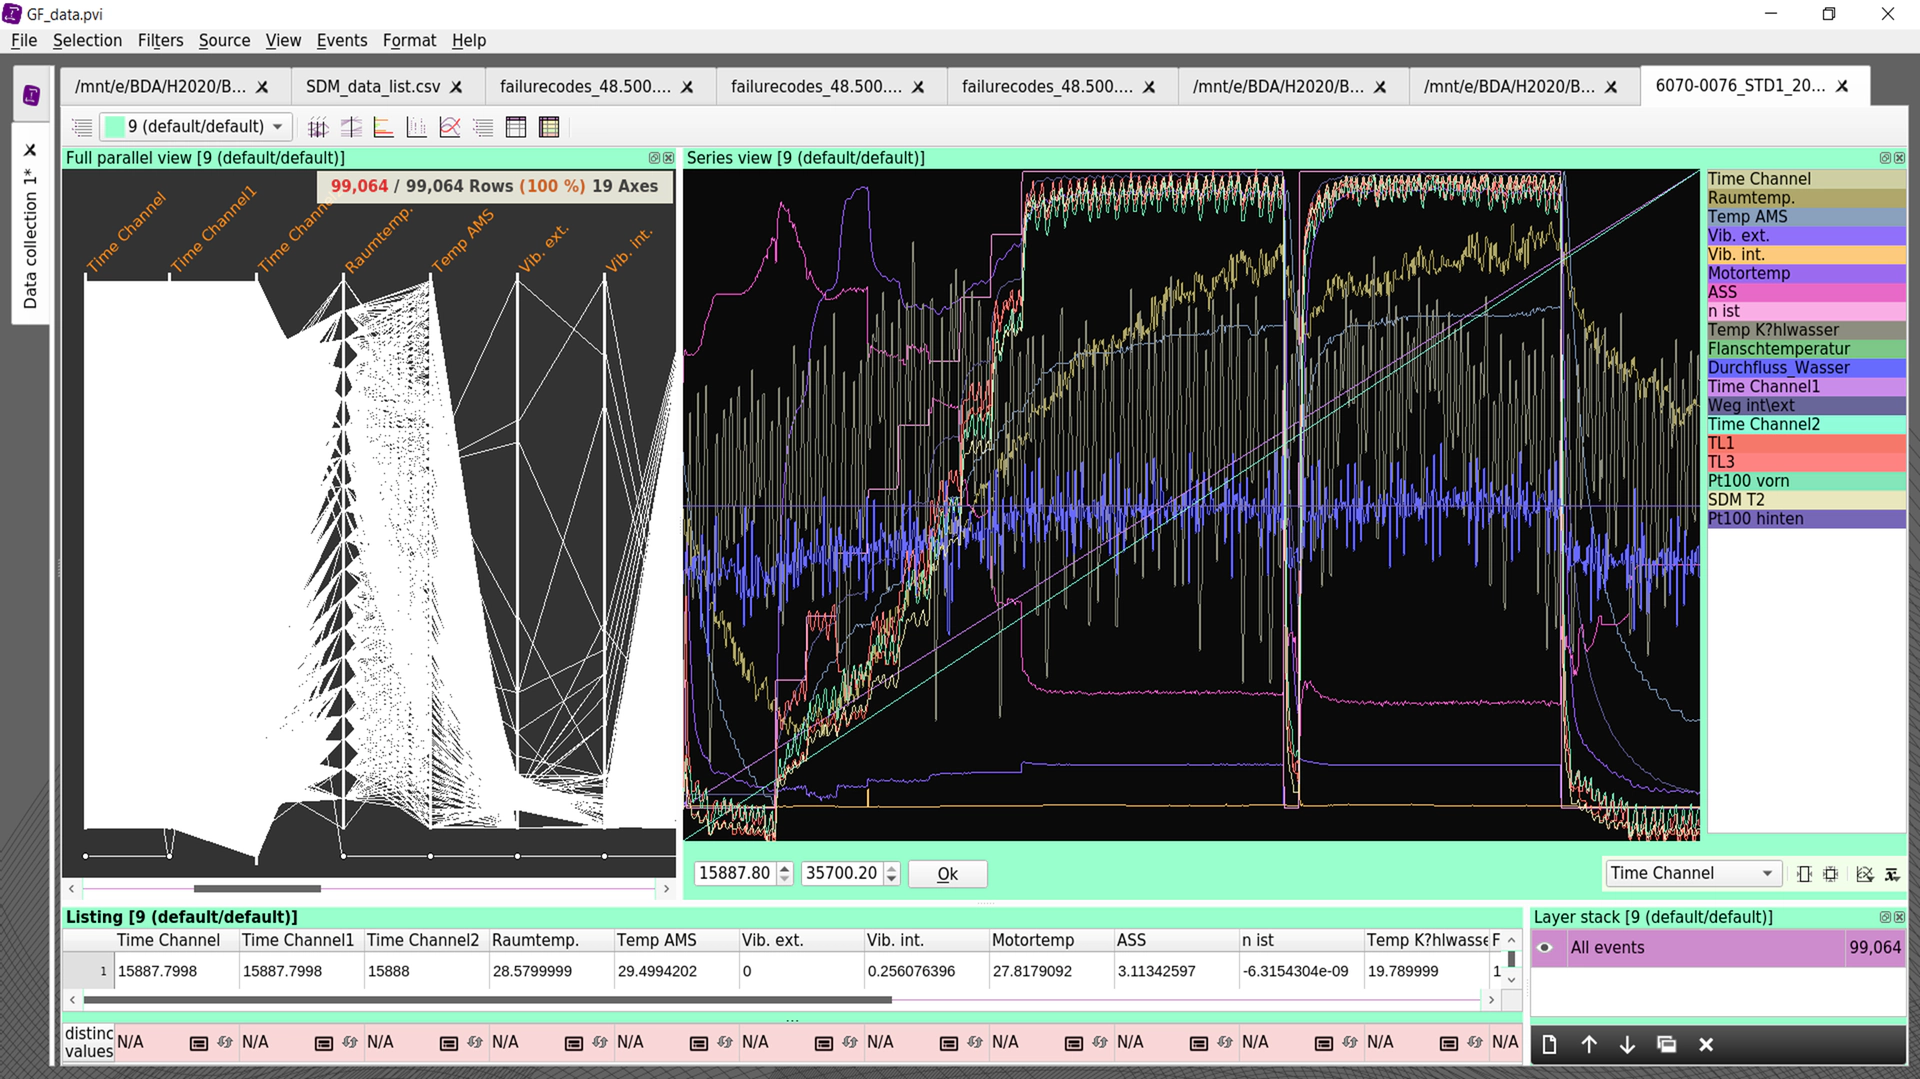
Task: Delete layer using X in Layer stack toolbar
Action: point(1706,1044)
